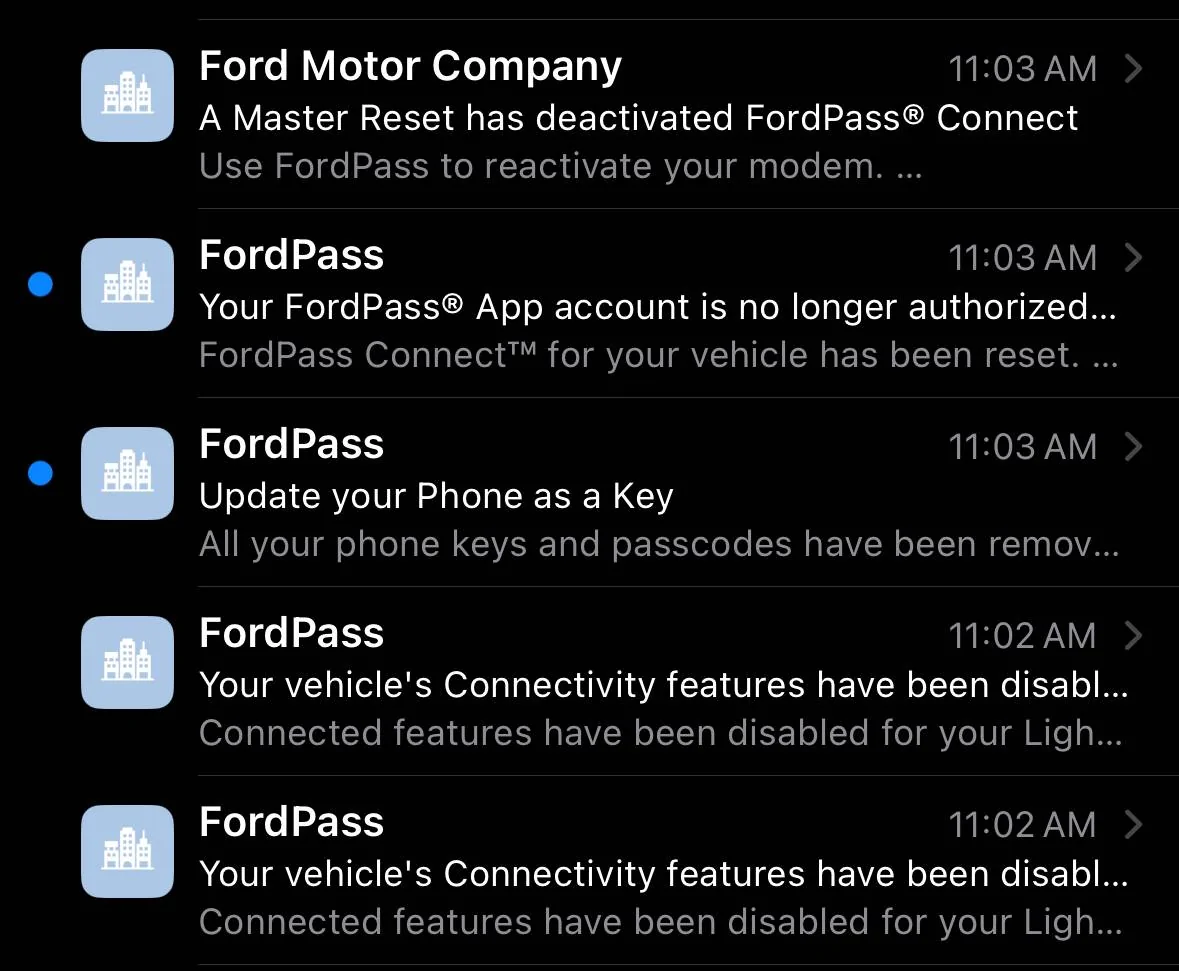Click the 11:03 AM timestamp on Ford Motor Company email
The width and height of the screenshot is (1179, 971).
pyautogui.click(x=1022, y=69)
